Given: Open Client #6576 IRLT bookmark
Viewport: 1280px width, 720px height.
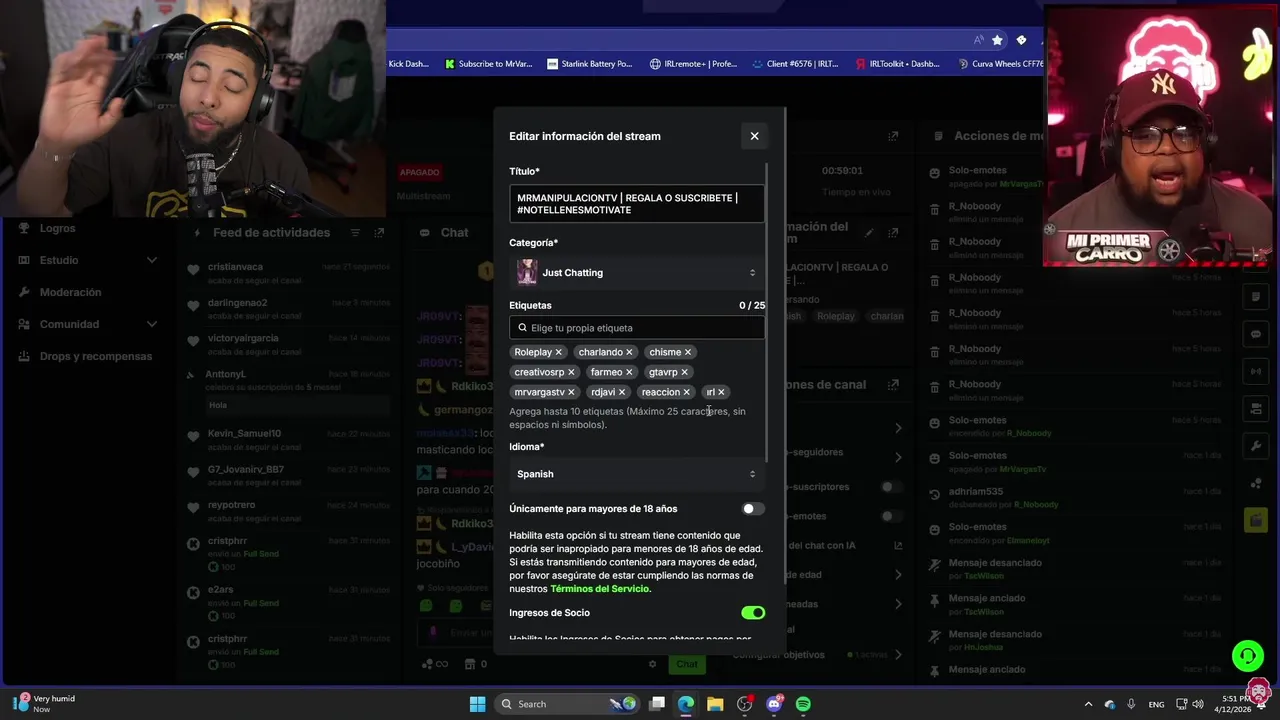Looking at the screenshot, I should coord(795,64).
